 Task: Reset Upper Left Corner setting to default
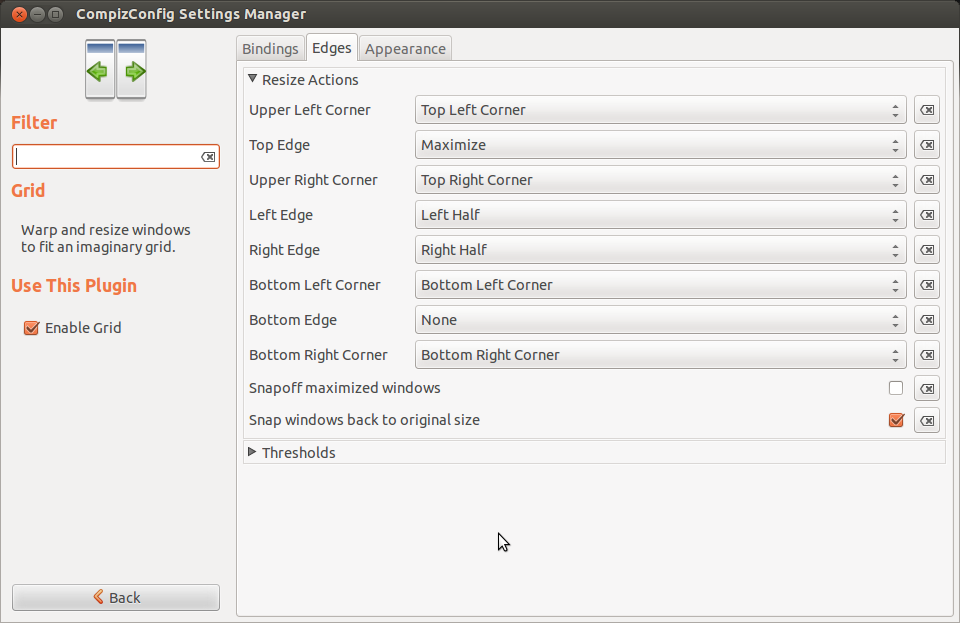tap(927, 110)
